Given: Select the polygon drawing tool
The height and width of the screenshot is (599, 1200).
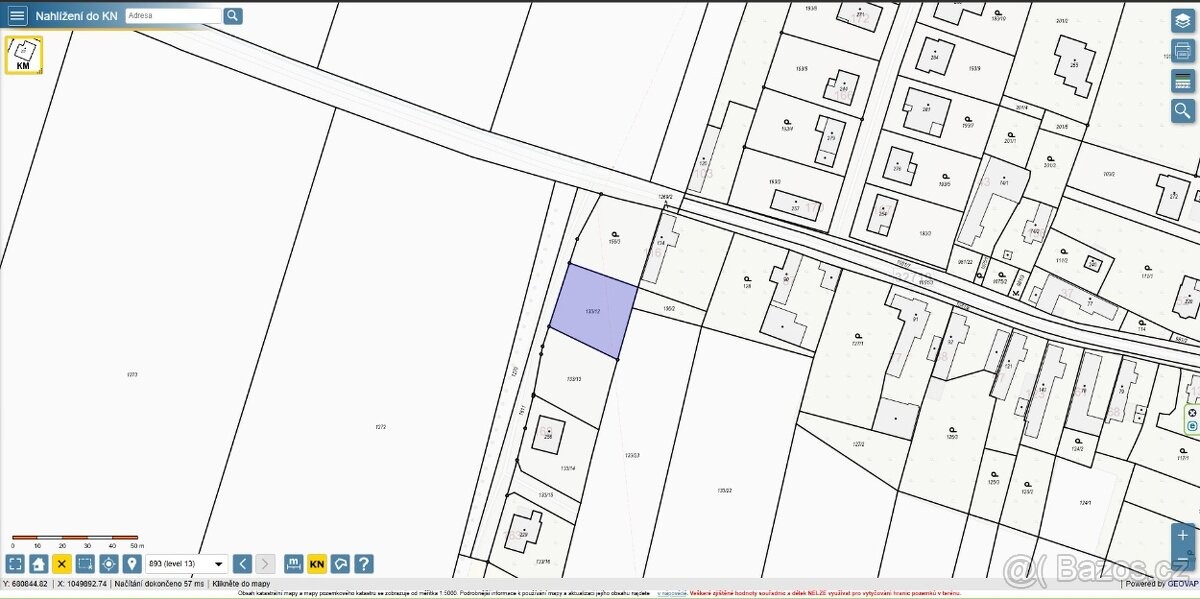Looking at the screenshot, I should pyautogui.click(x=341, y=564).
